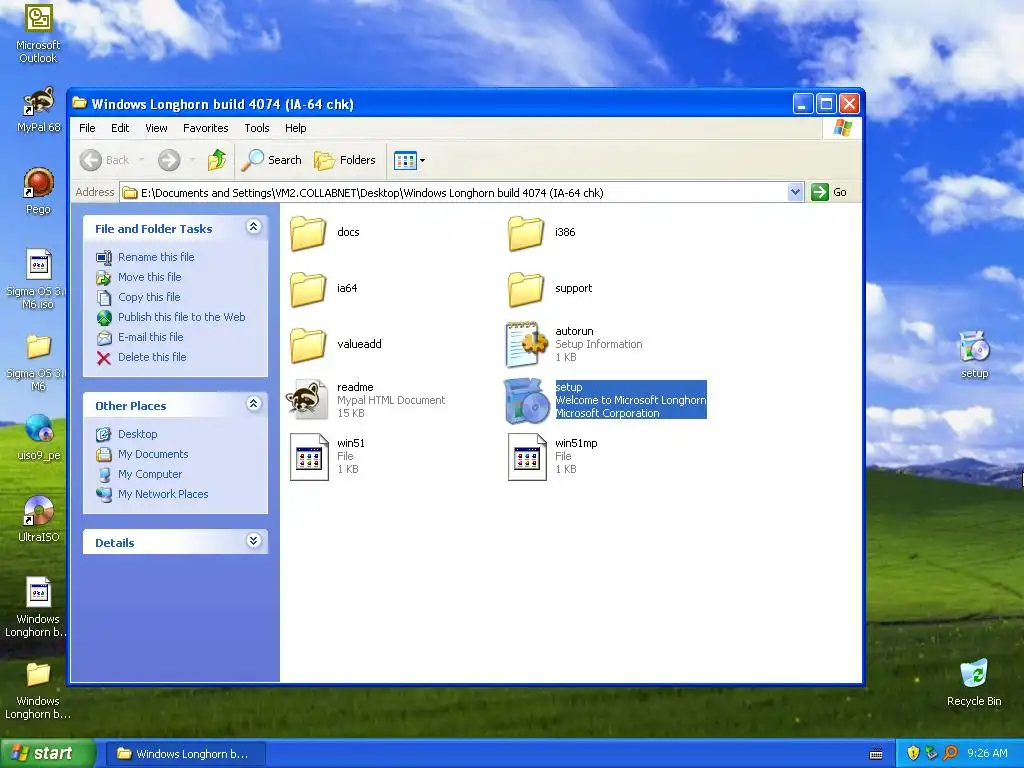Click Rename this file link

pos(156,257)
